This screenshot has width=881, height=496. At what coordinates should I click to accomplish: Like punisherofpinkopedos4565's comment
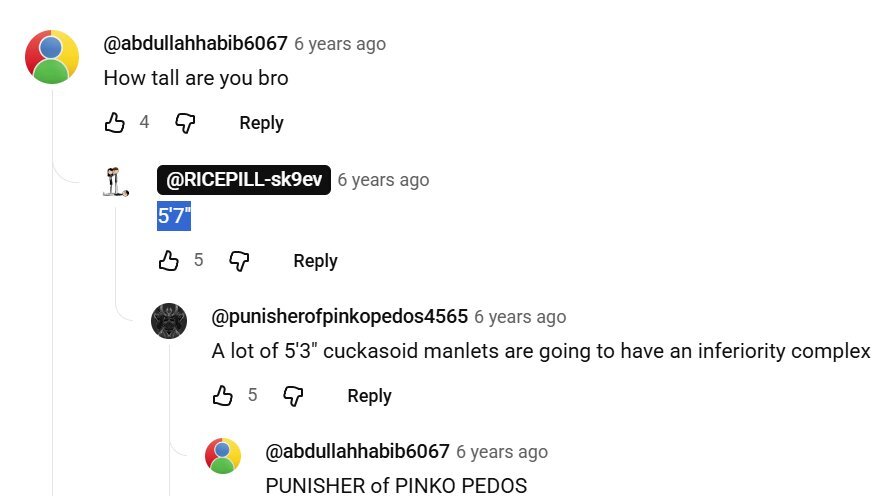point(222,395)
